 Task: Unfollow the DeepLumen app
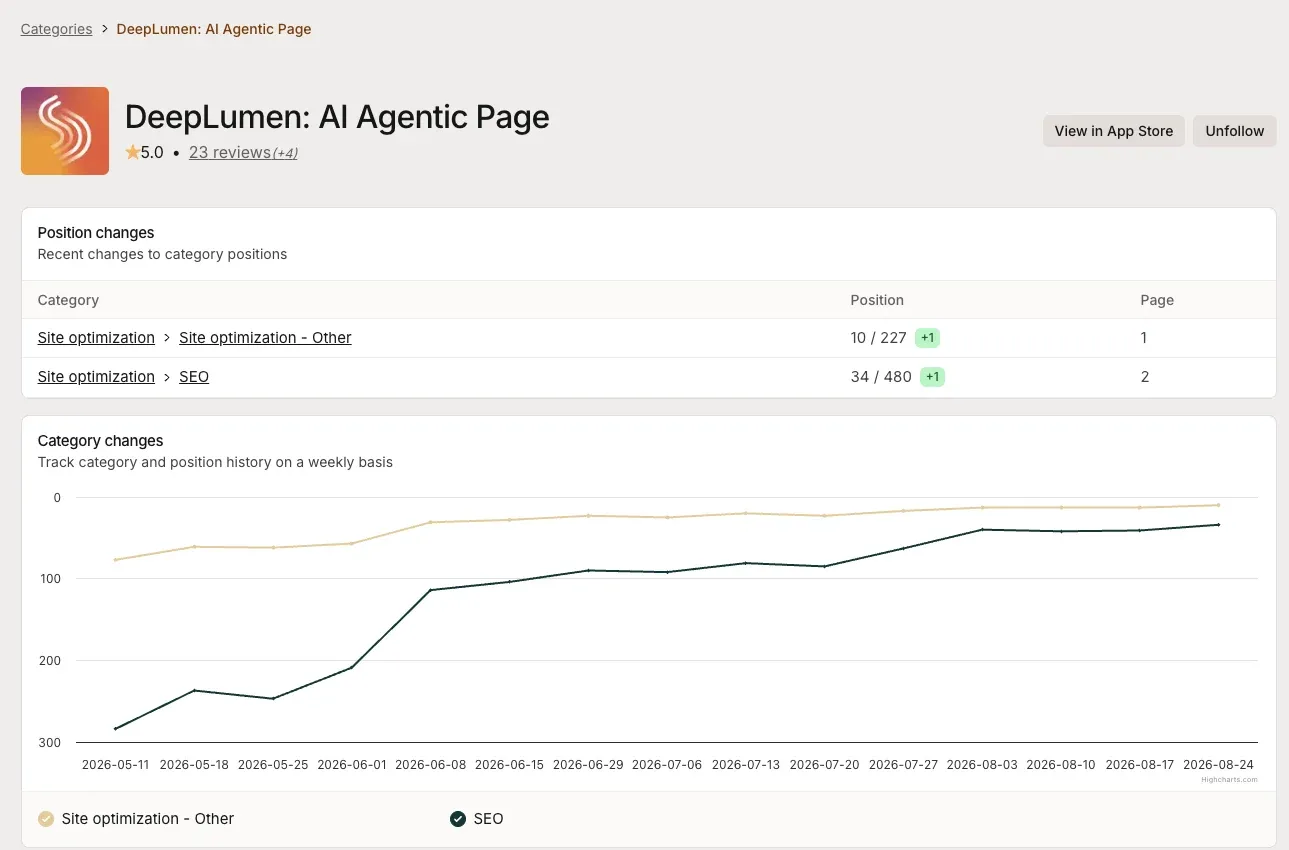pos(1235,131)
